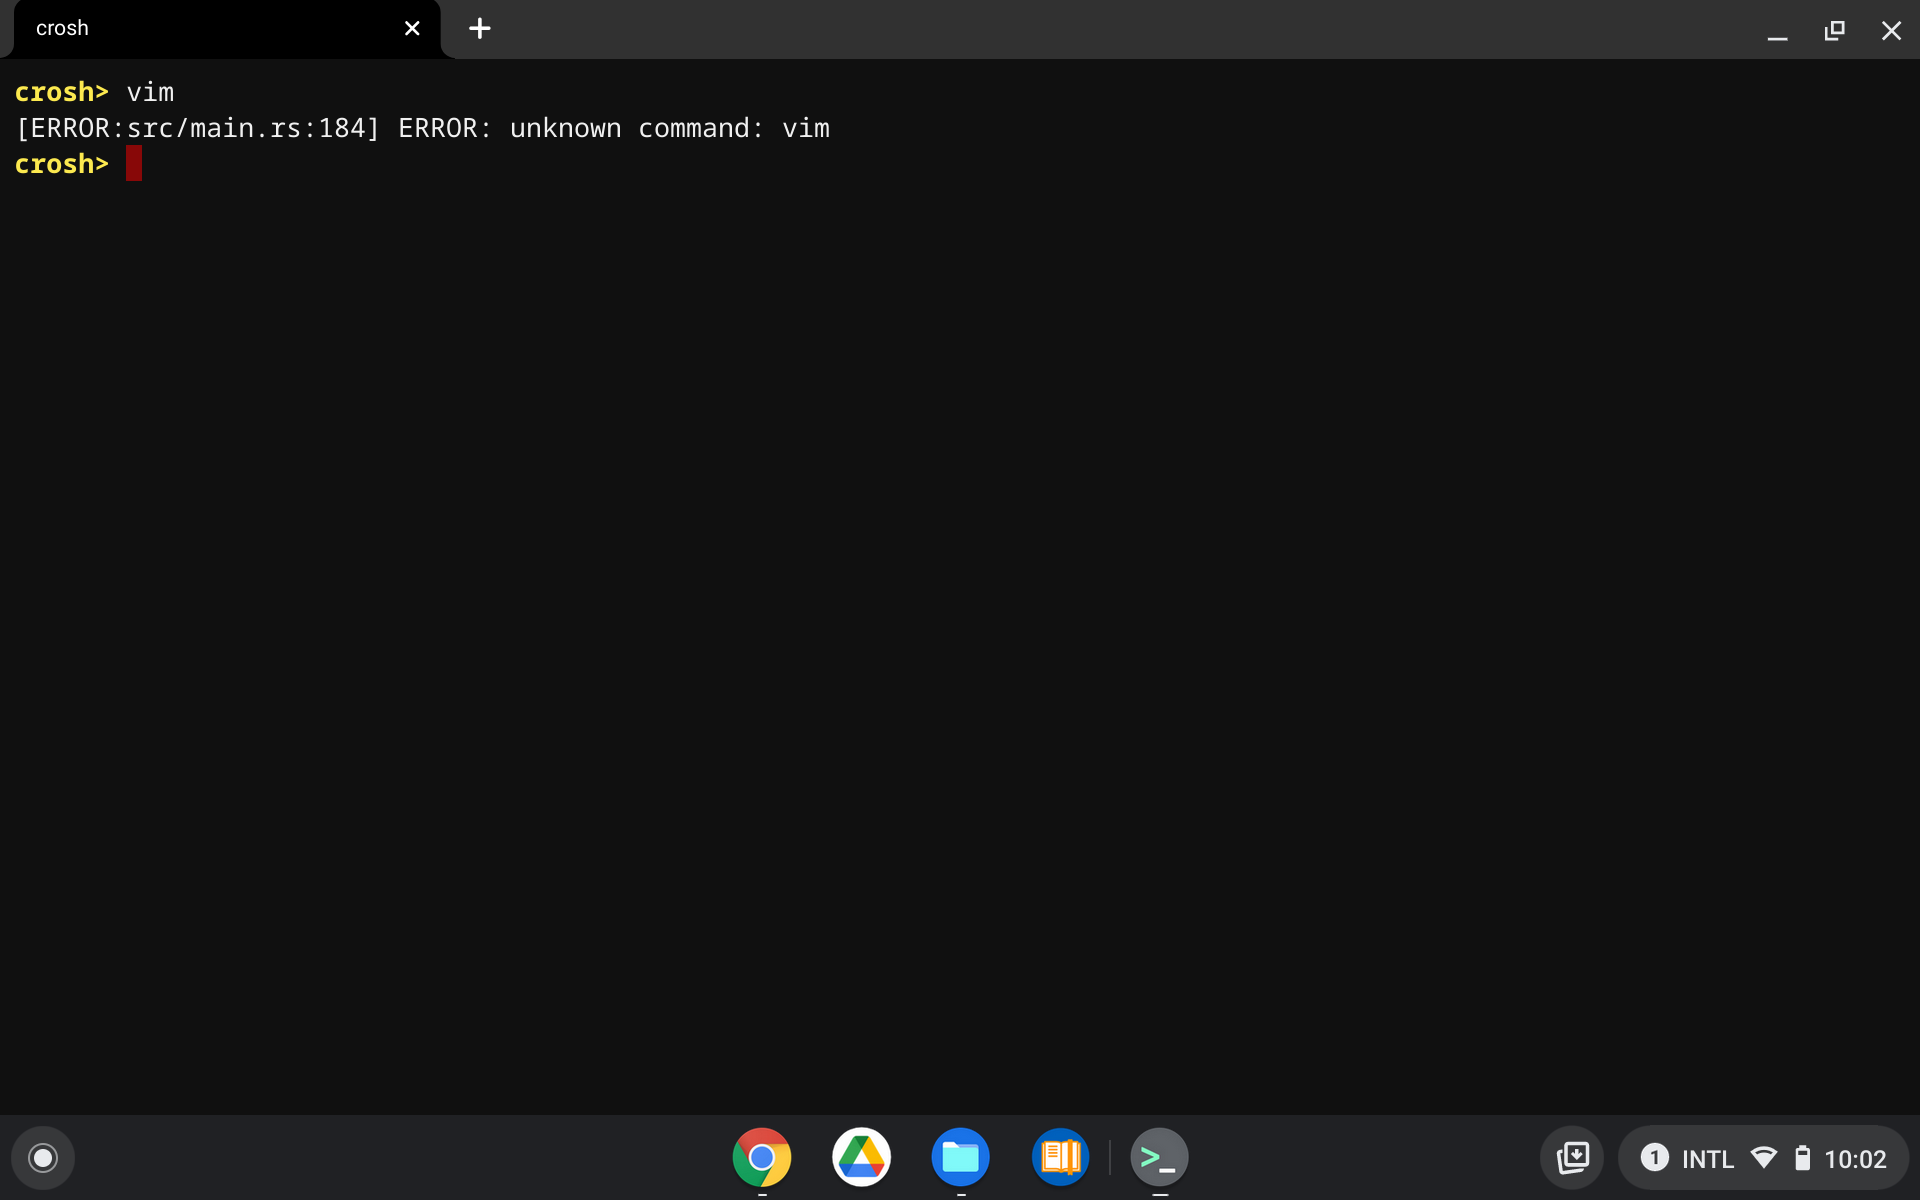Close the crosh terminal window

click(1891, 30)
